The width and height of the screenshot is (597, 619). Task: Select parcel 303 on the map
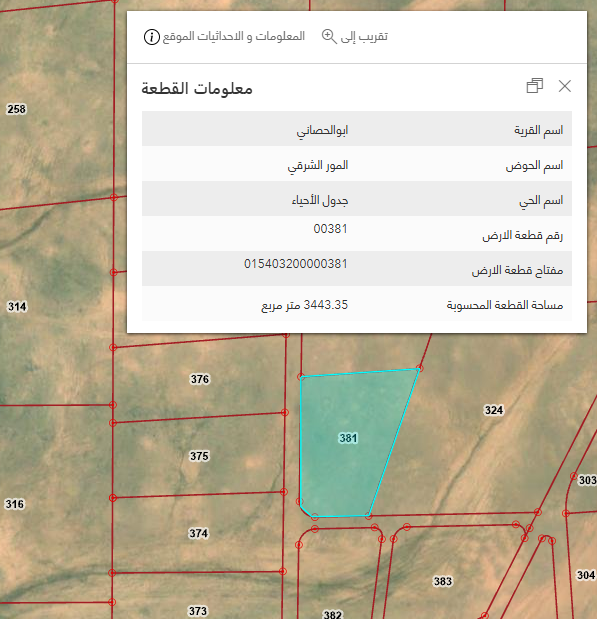[x=587, y=480]
